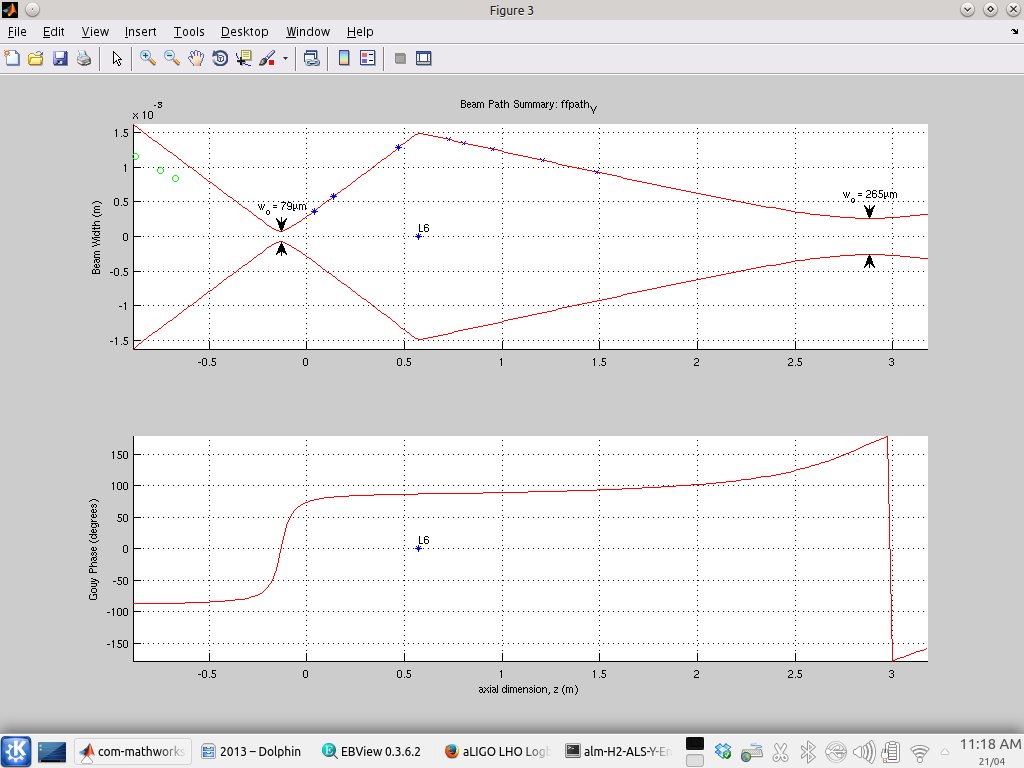Viewport: 1024px width, 768px height.
Task: Click the Dropbox tray icon
Action: click(723, 752)
